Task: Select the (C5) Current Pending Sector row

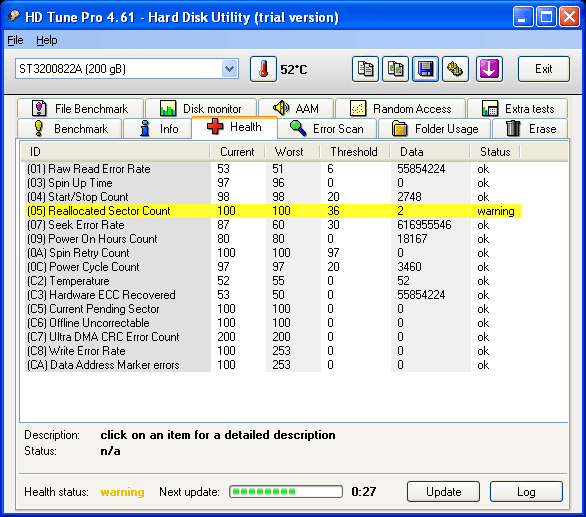Action: click(273, 309)
